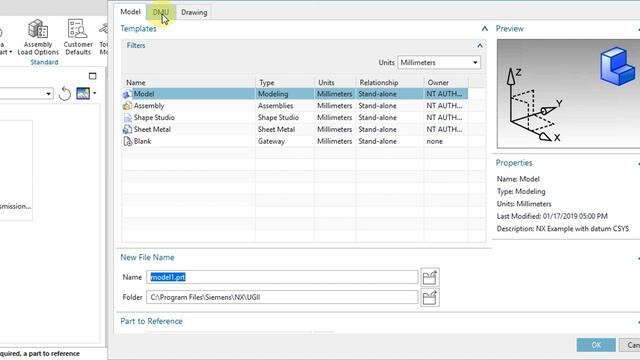
Task: Click the image display icon in left panel
Action: (x=83, y=93)
